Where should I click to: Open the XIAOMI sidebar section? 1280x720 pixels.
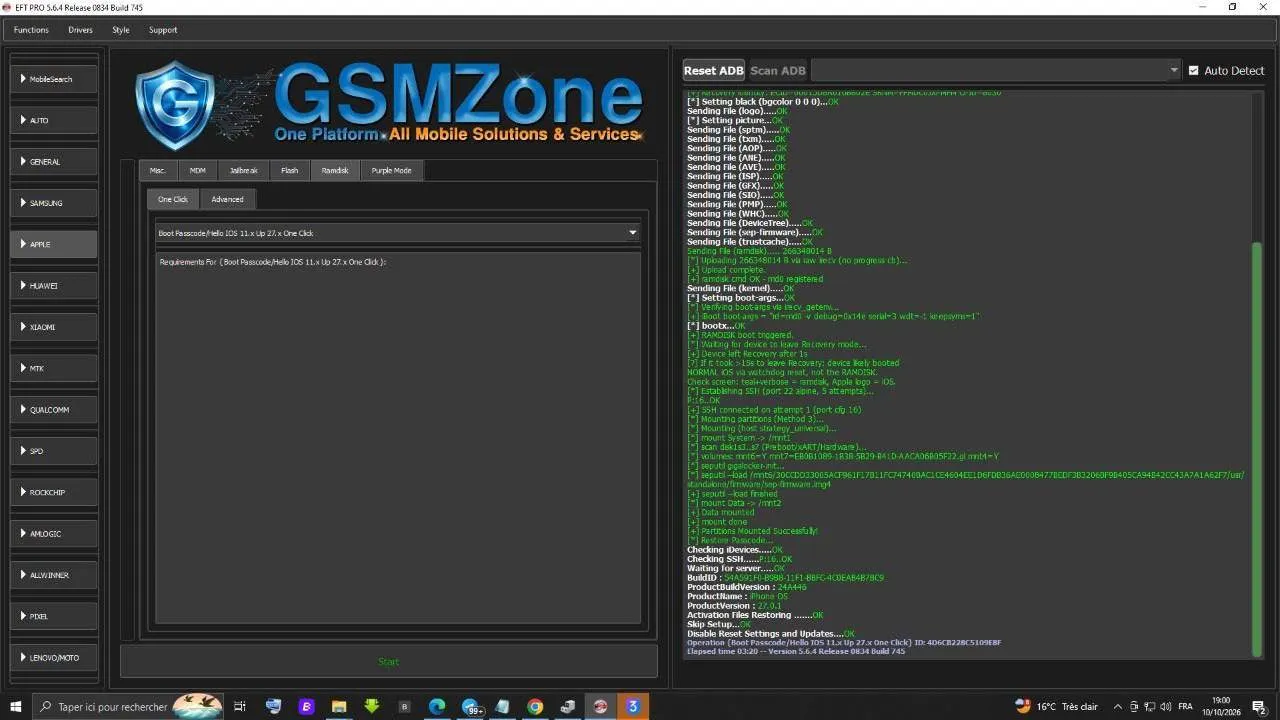coord(54,327)
